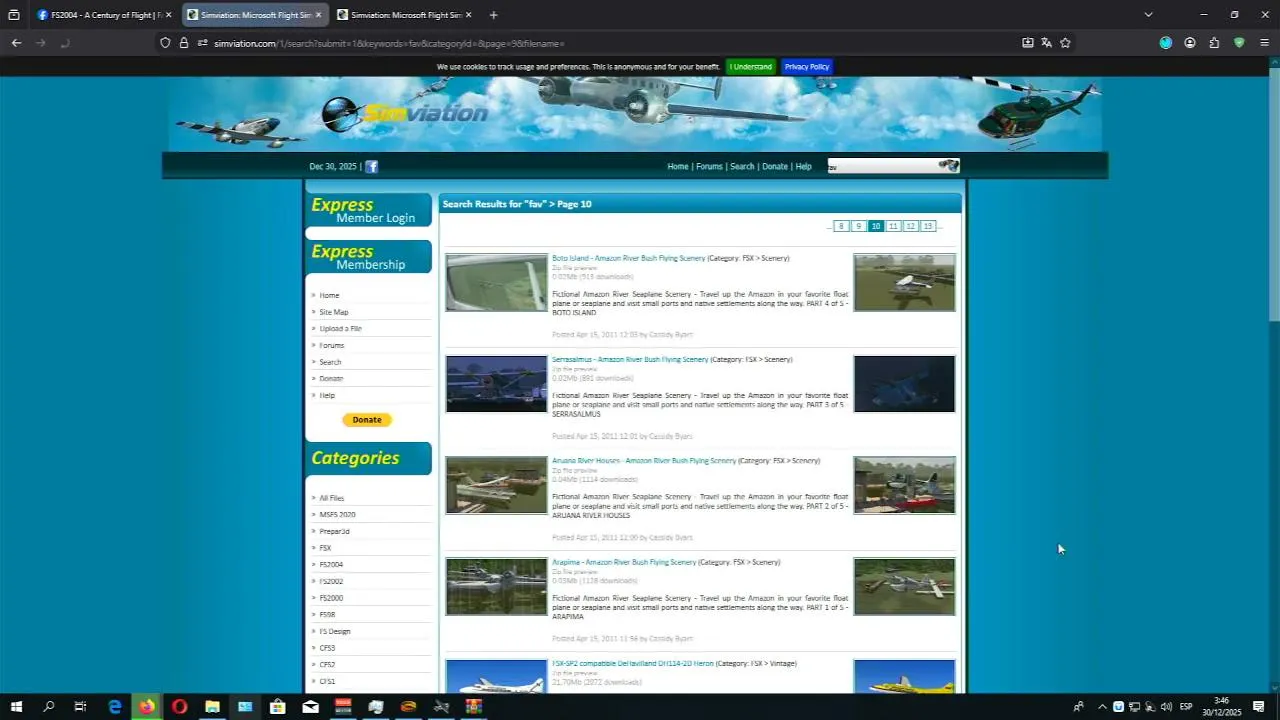Bookmark this page with the star icon

pyautogui.click(x=1065, y=43)
